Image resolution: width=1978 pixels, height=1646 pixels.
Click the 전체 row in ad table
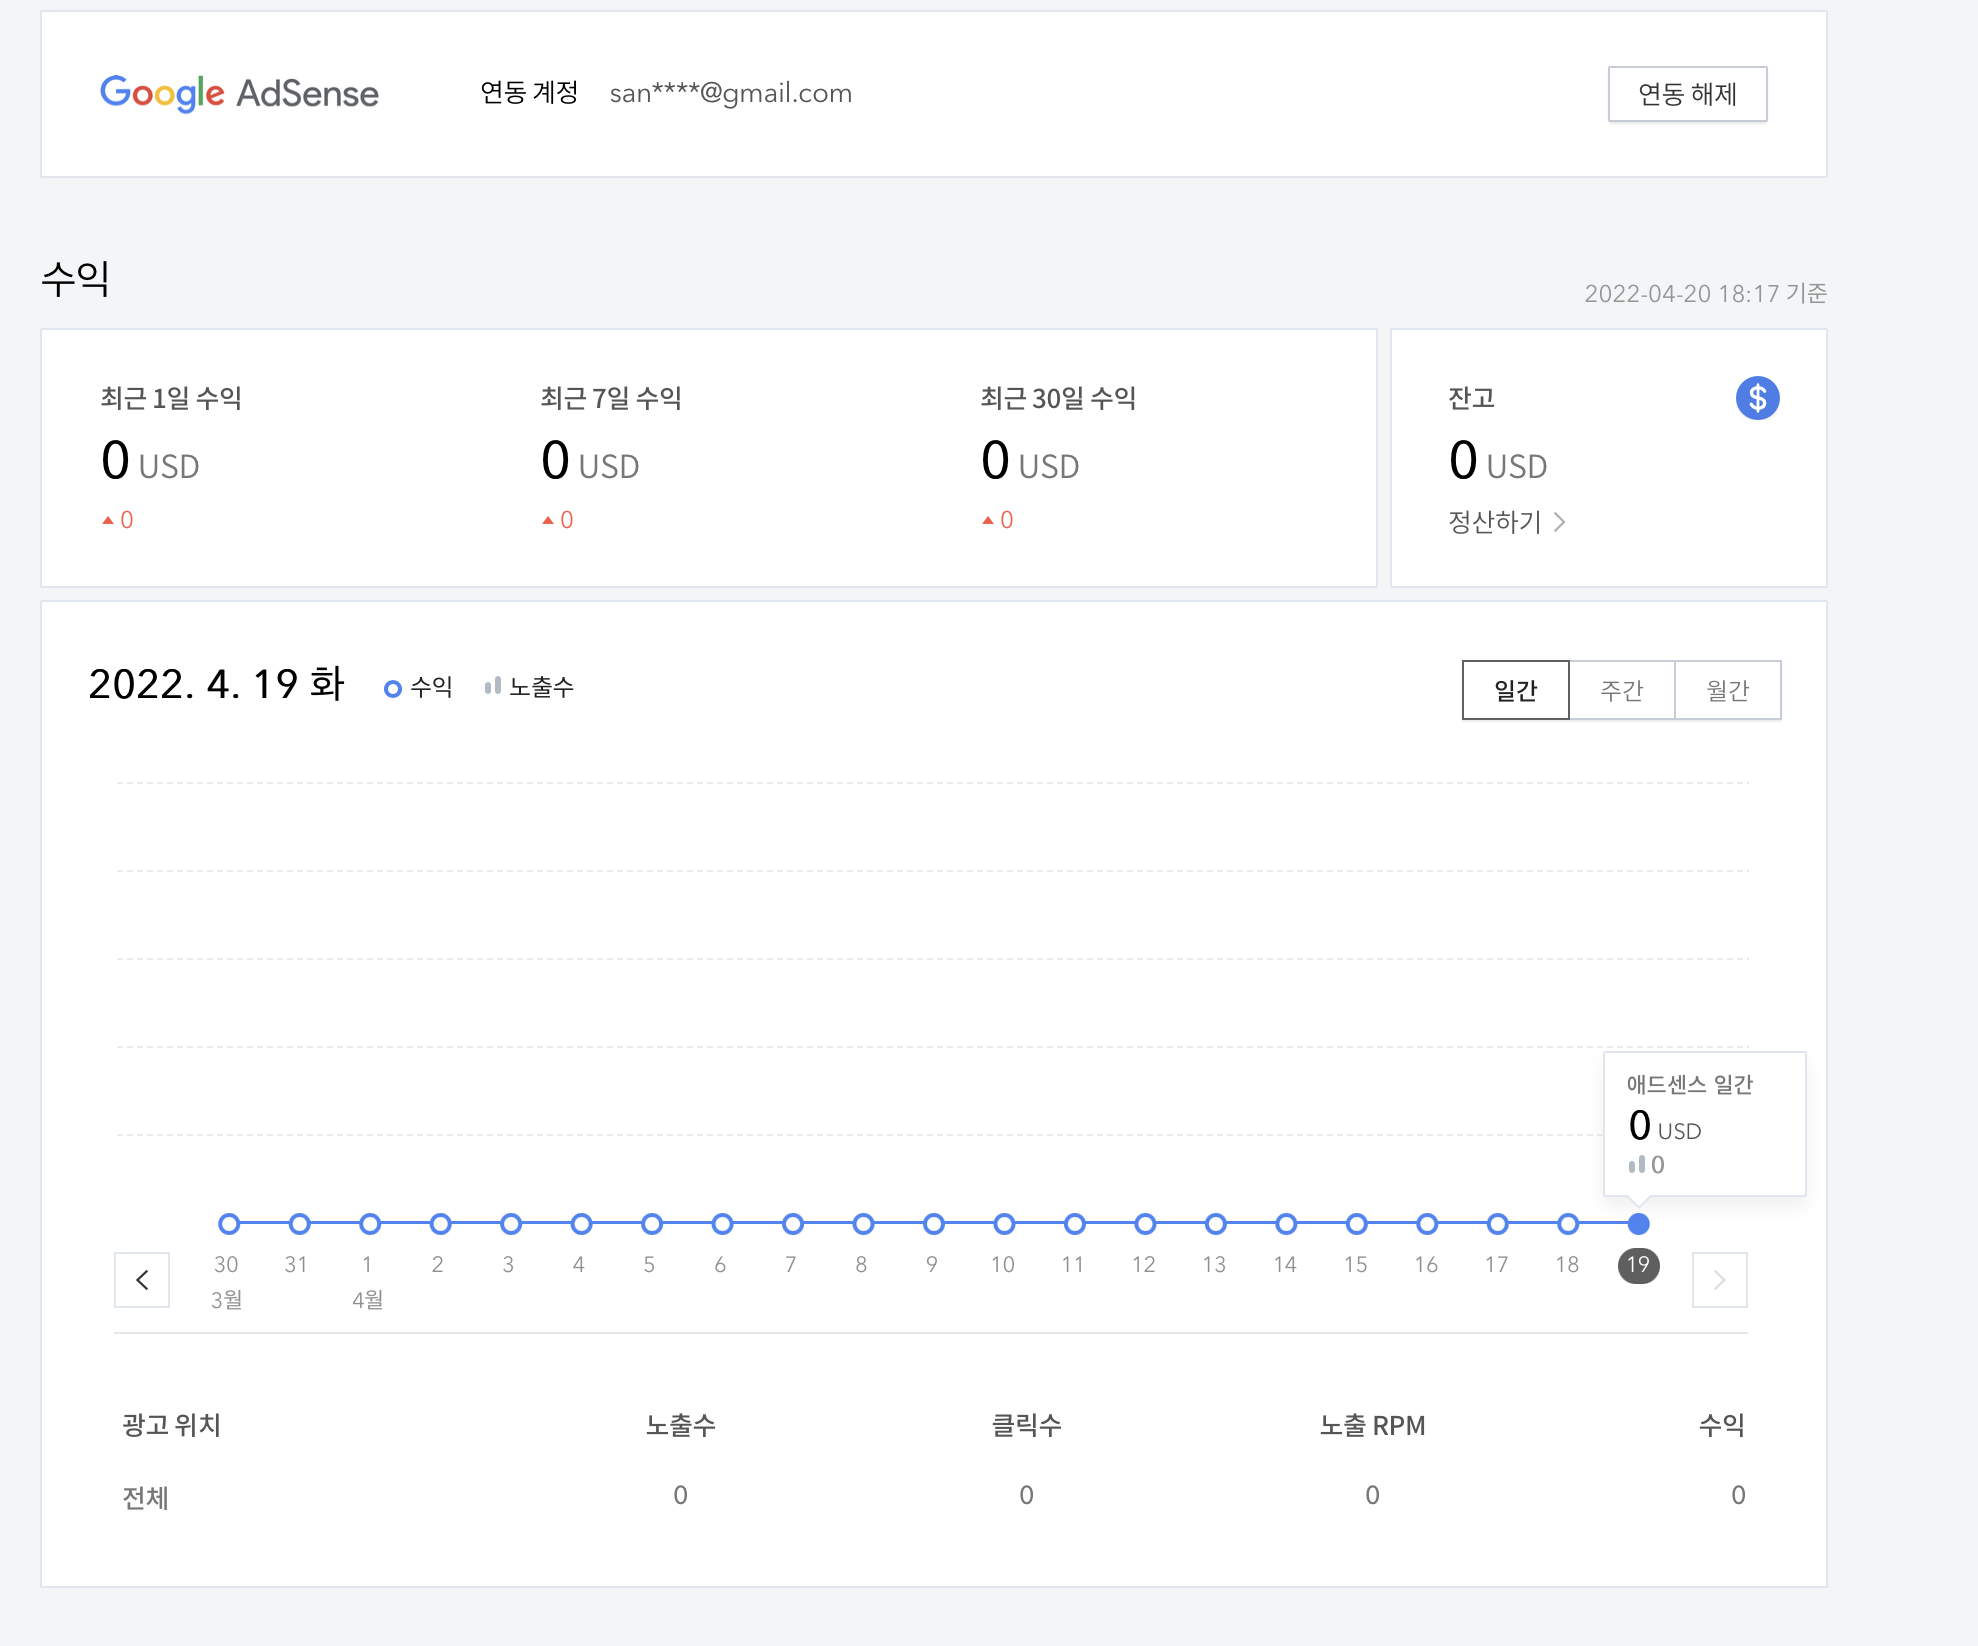coord(146,1496)
